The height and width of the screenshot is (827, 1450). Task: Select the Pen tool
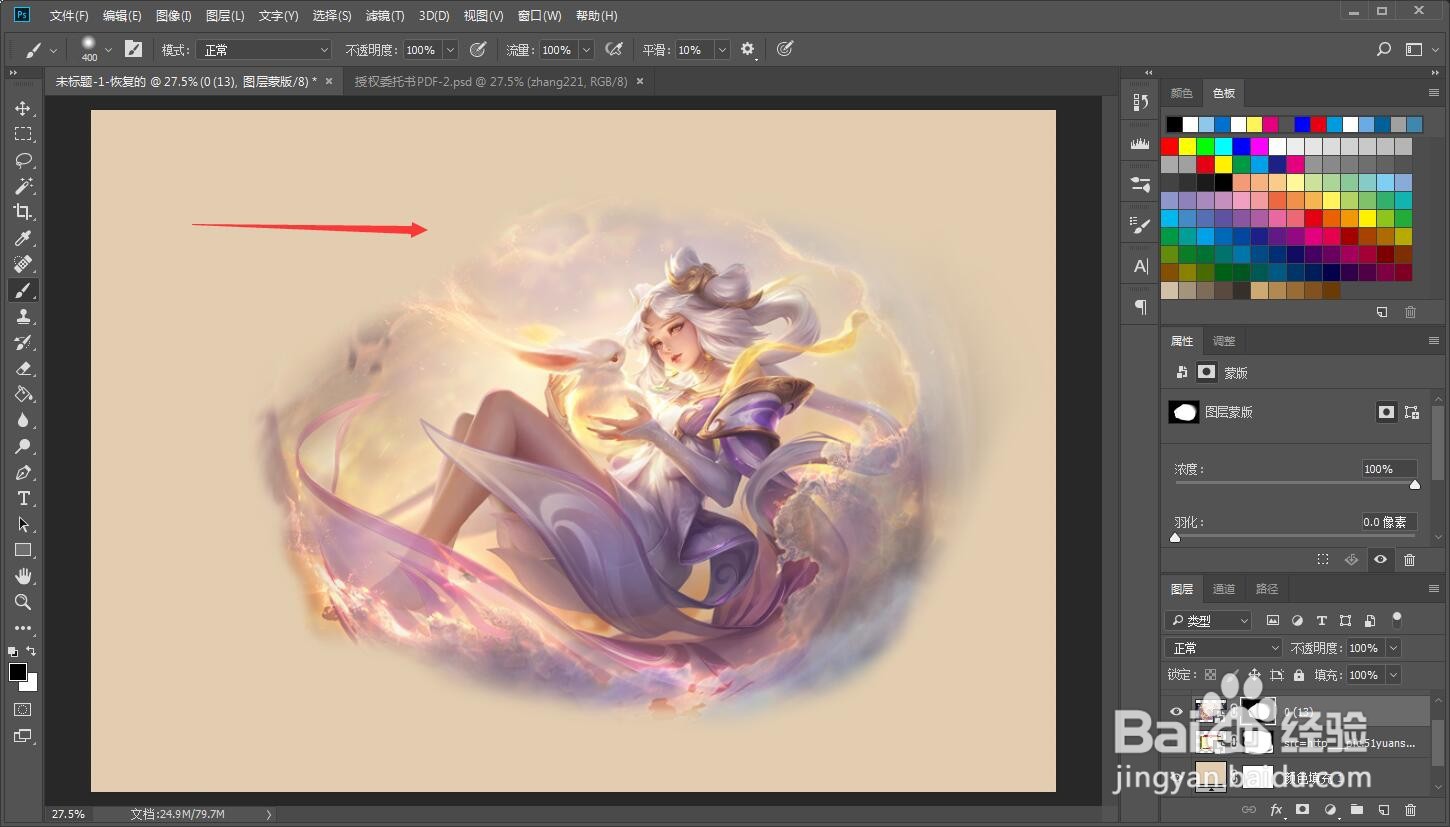click(23, 472)
